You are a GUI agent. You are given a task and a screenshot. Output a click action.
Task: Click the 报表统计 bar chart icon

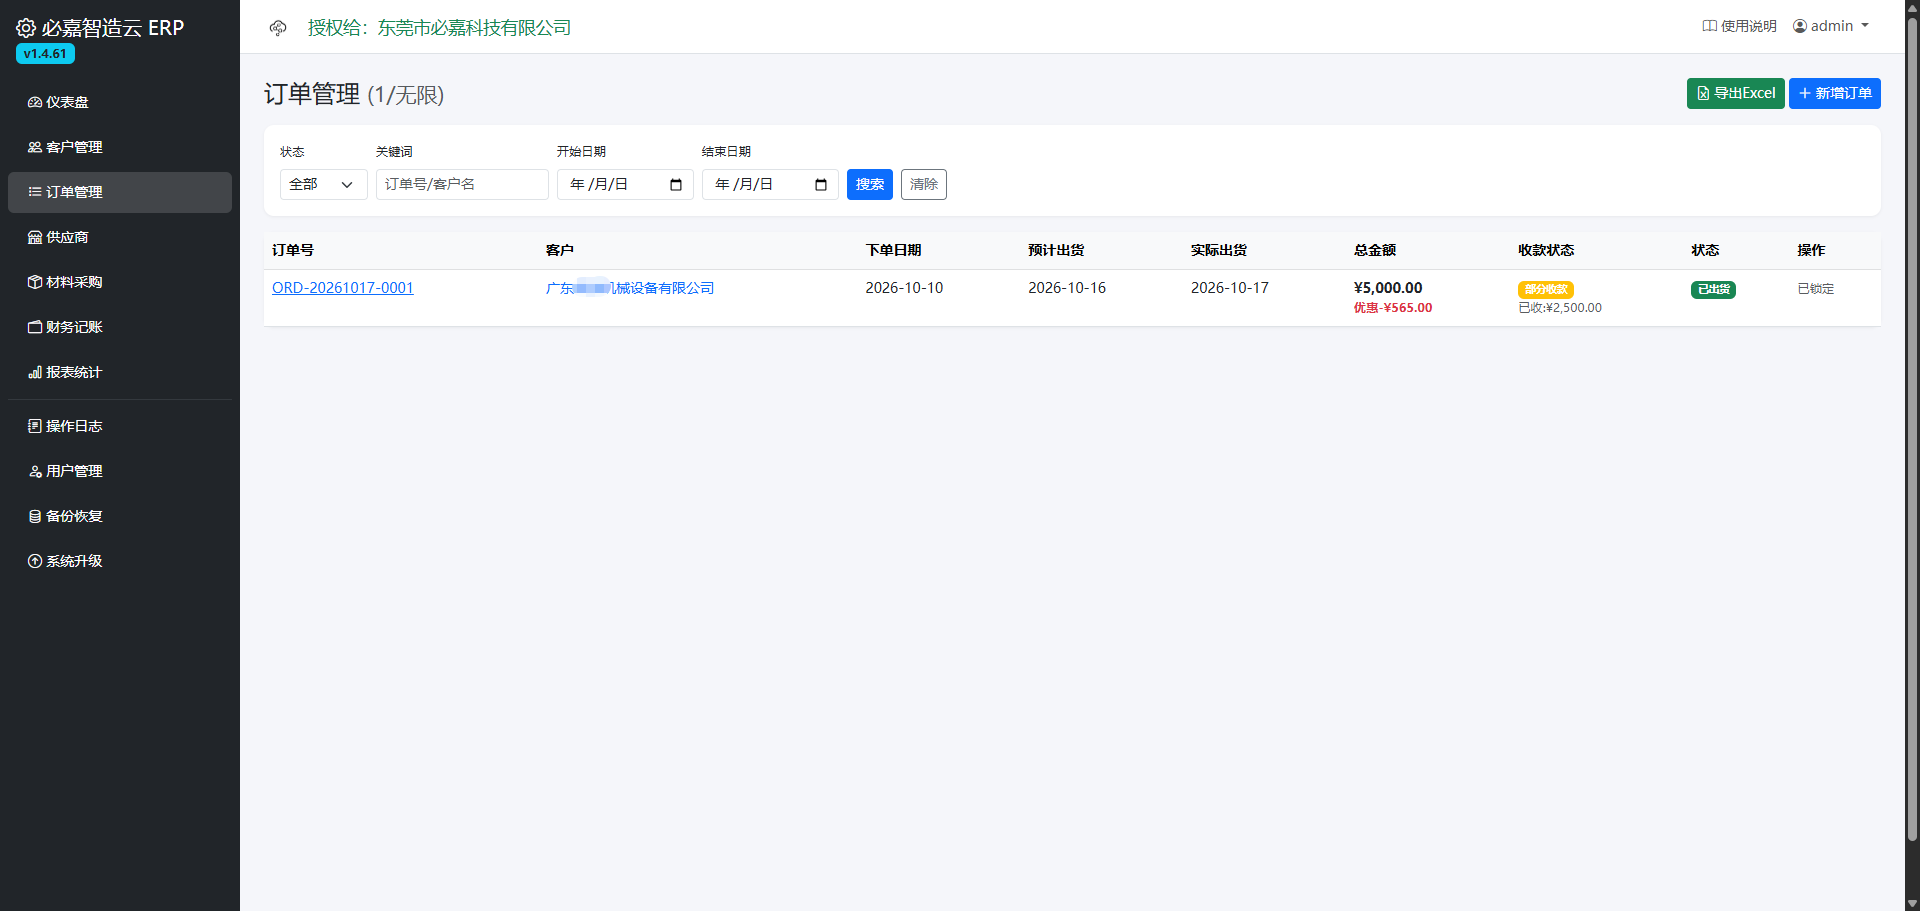click(35, 372)
